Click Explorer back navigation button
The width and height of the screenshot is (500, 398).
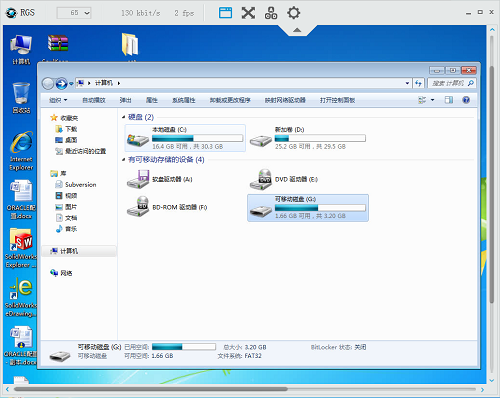tap(48, 83)
